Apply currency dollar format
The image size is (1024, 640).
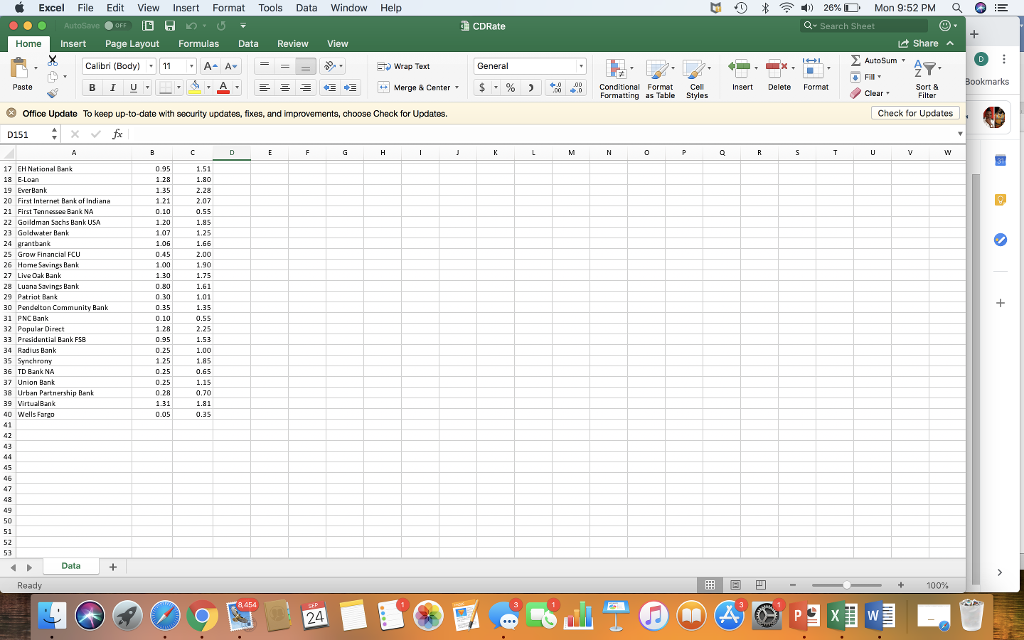(482, 88)
